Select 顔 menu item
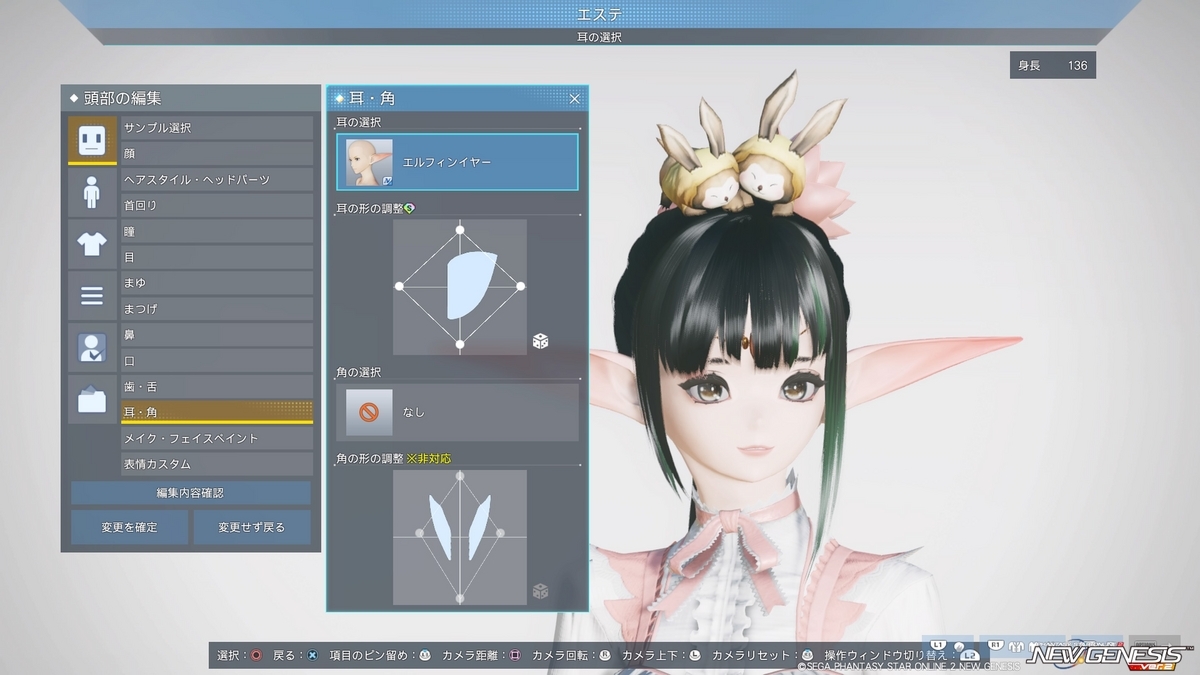 coord(217,153)
